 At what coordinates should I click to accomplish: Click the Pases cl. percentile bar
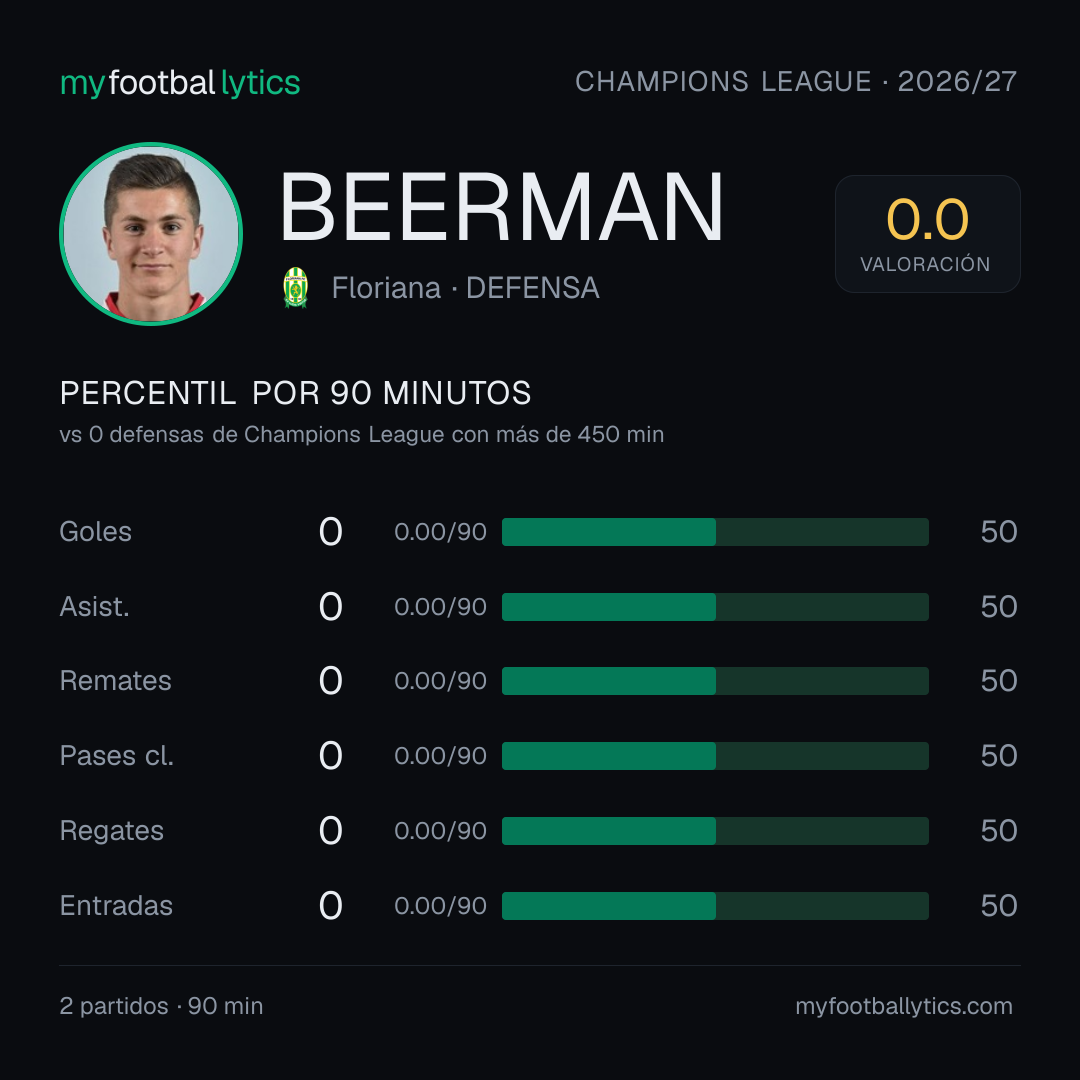pyautogui.click(x=715, y=756)
